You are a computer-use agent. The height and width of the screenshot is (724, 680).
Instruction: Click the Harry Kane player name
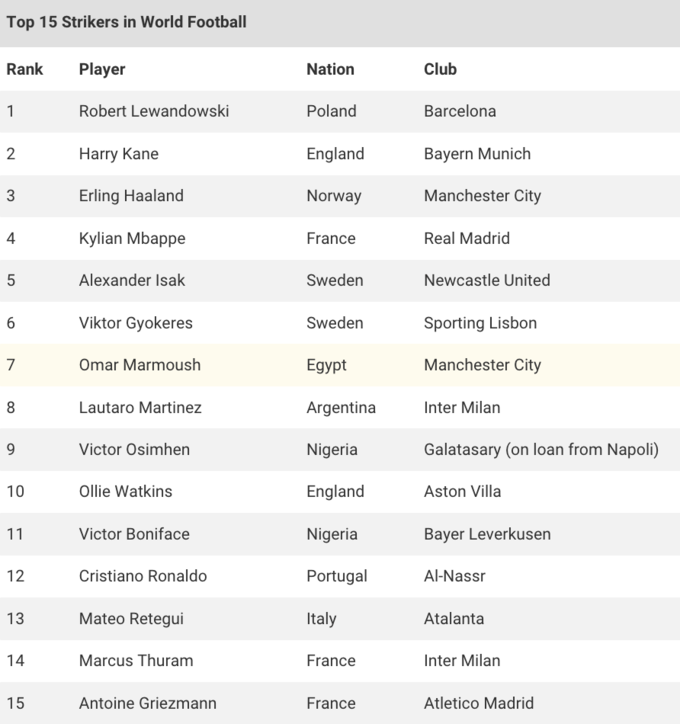tap(118, 154)
